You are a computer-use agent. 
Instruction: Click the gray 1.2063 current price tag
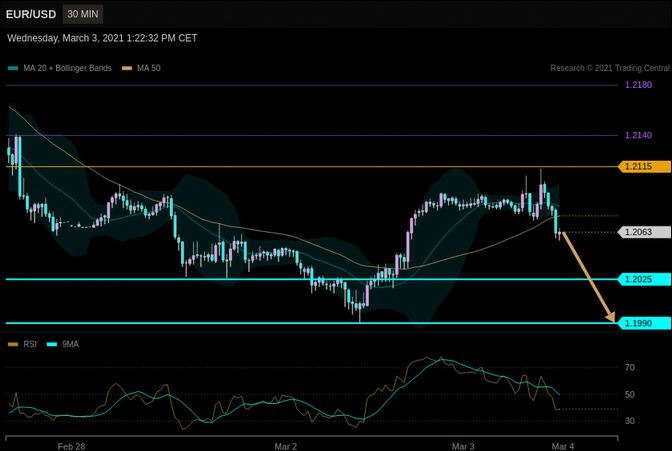pos(644,232)
